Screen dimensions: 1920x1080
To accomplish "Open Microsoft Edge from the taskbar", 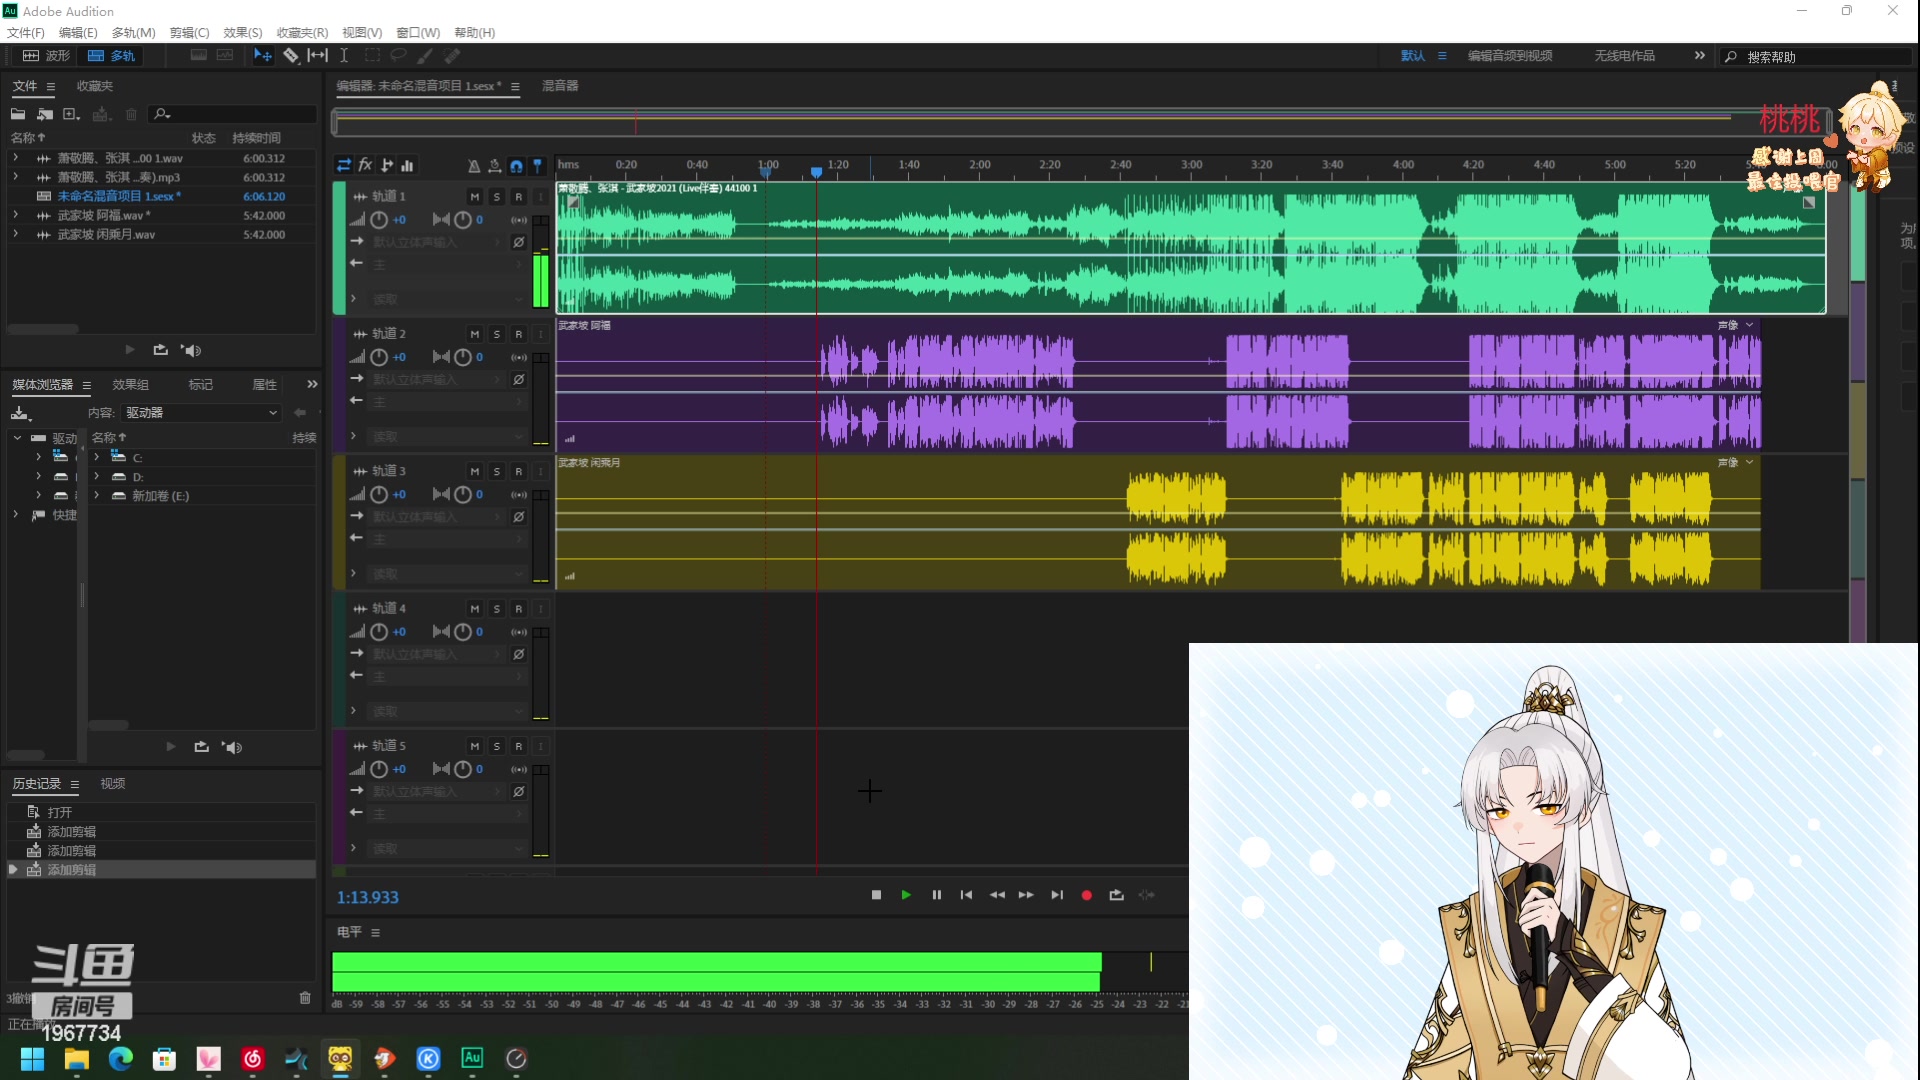I will (x=120, y=1058).
